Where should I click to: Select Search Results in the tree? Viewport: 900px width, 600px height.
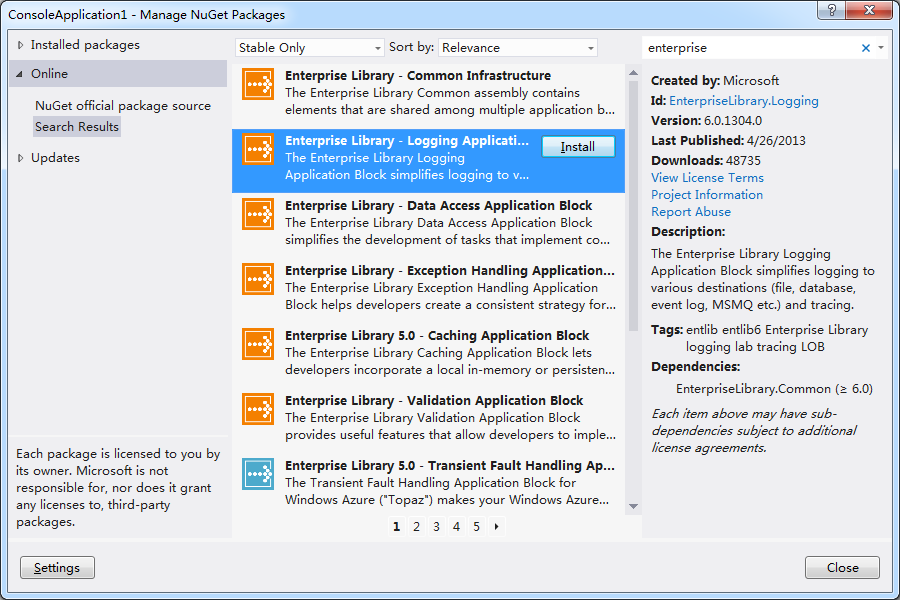coord(77,127)
